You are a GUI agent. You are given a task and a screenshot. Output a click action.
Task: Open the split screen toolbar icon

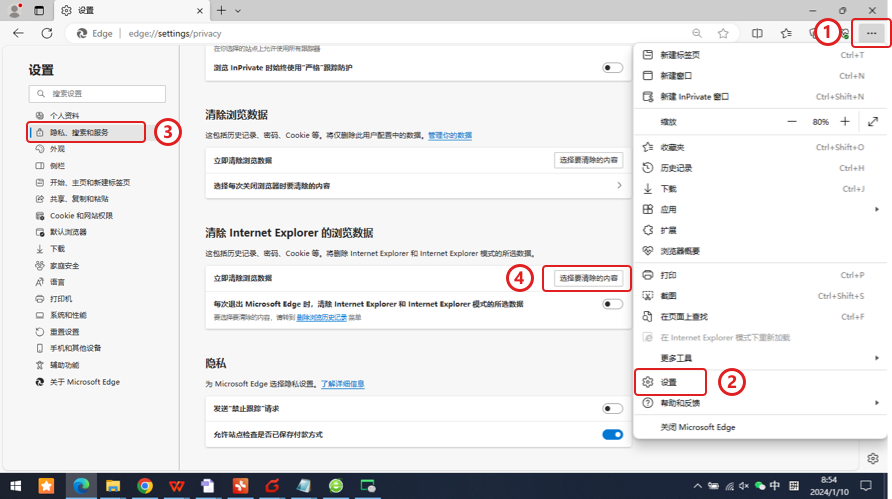[x=757, y=34]
